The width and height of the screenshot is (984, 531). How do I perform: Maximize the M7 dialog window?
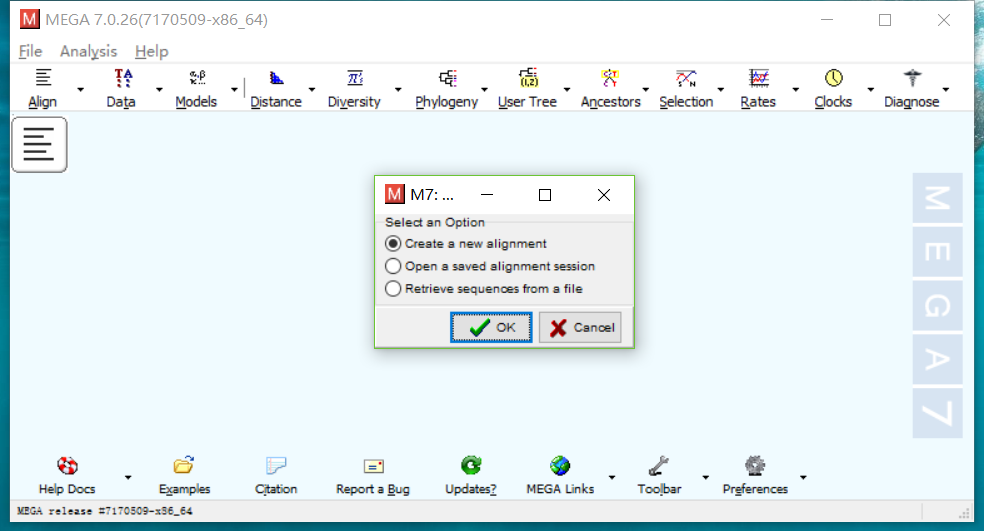(x=545, y=195)
